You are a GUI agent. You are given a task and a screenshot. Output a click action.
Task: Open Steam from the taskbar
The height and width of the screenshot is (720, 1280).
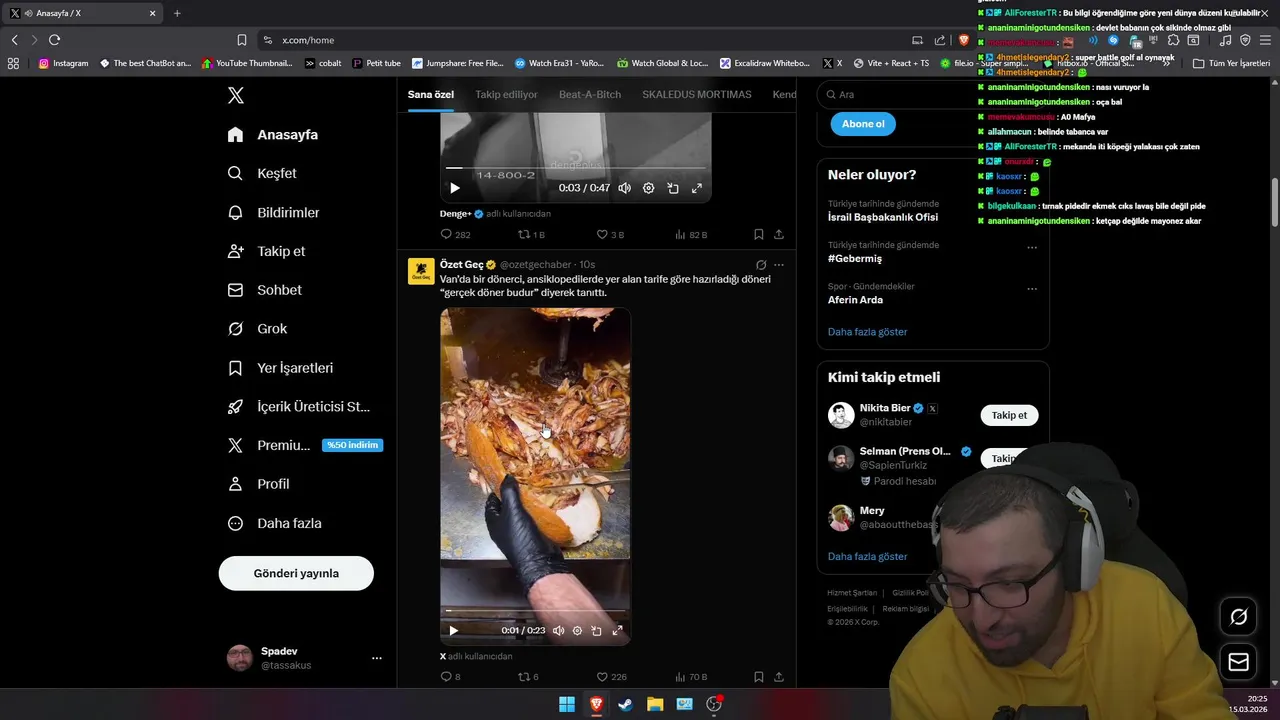(x=625, y=704)
